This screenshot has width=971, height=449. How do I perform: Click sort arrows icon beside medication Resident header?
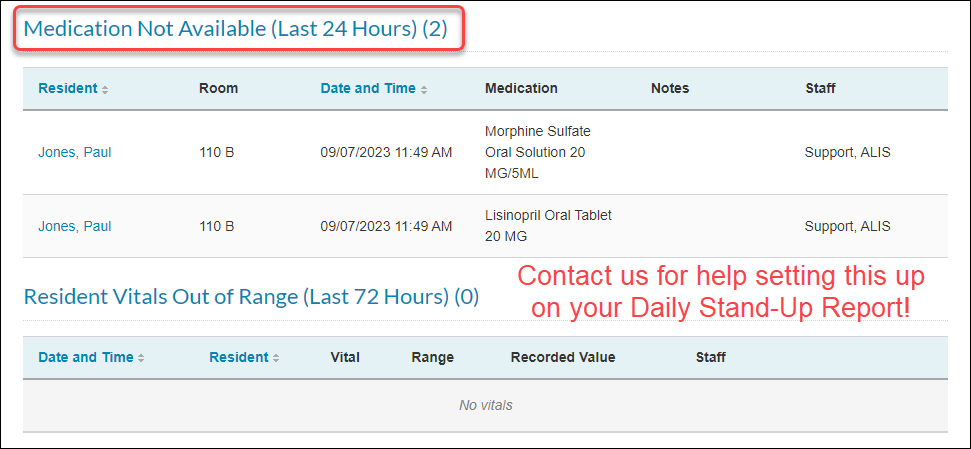point(105,90)
